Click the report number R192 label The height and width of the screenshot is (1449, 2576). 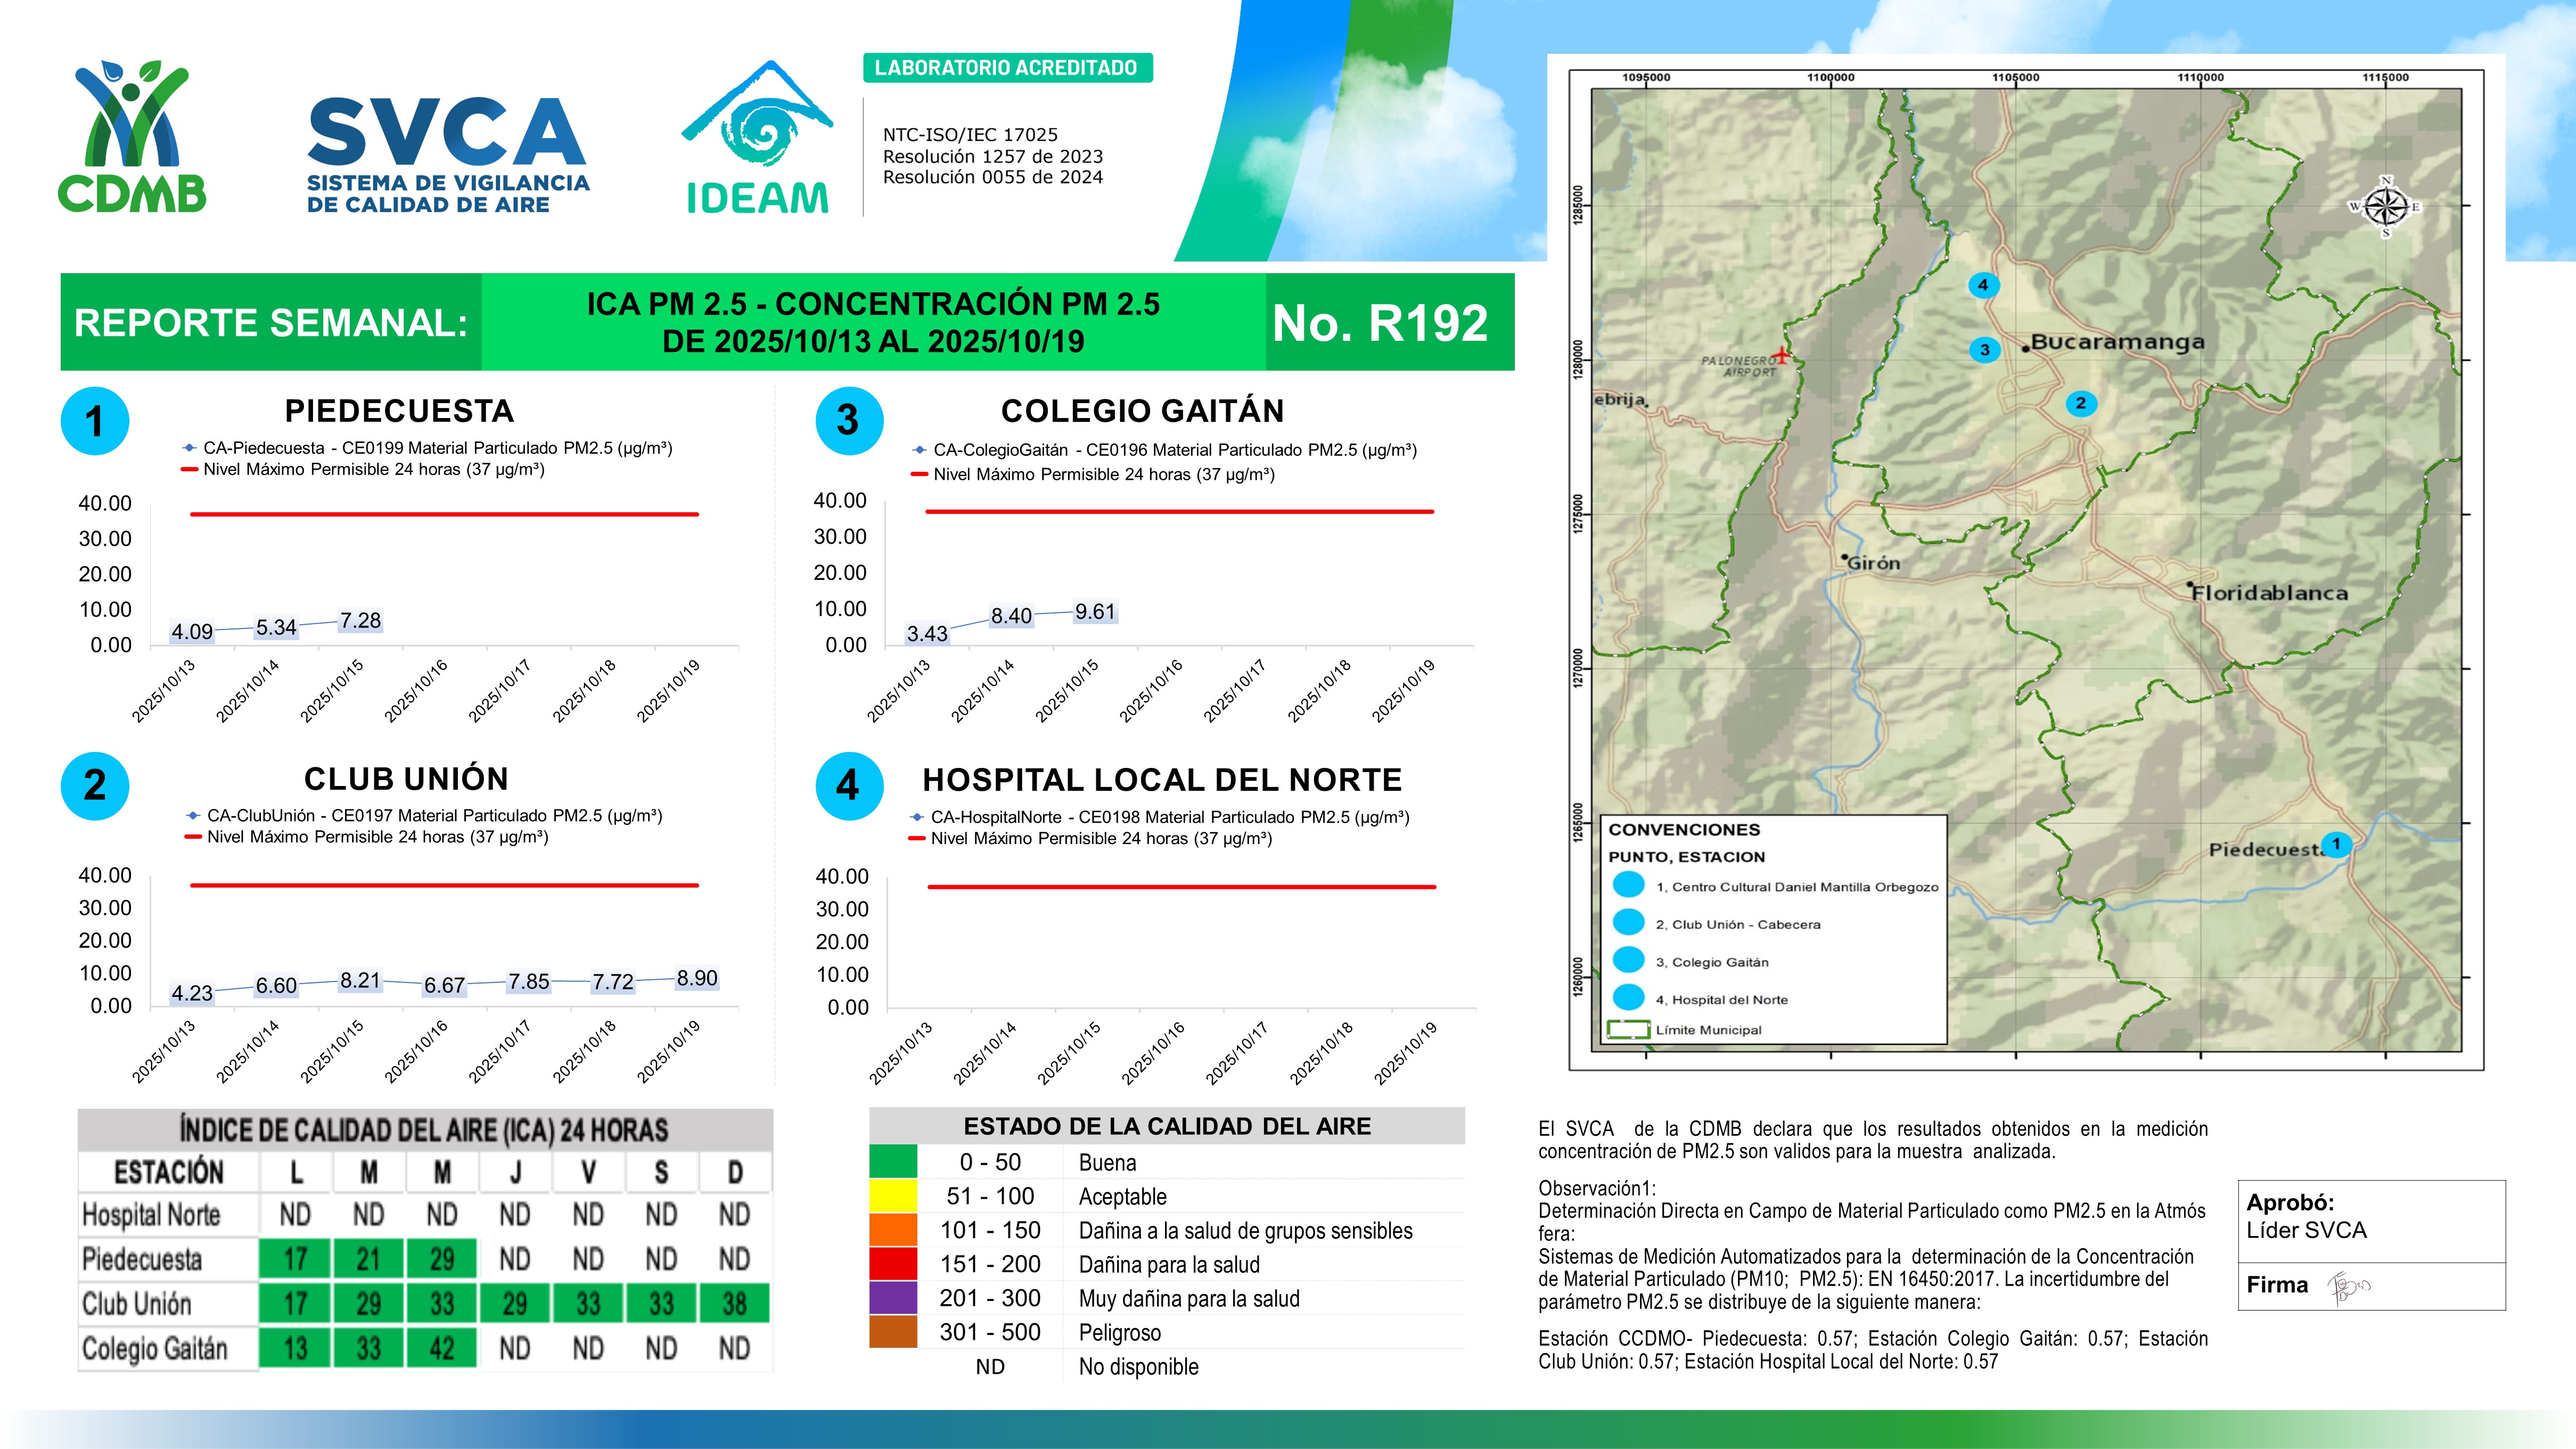click(x=1380, y=323)
